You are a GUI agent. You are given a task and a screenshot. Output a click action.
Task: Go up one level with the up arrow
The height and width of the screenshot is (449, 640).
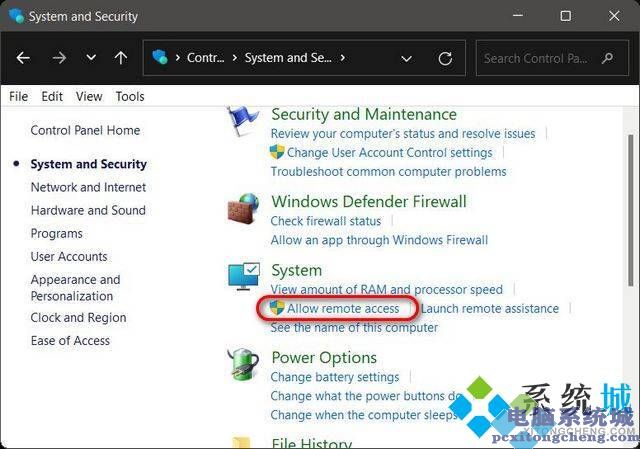click(x=121, y=58)
